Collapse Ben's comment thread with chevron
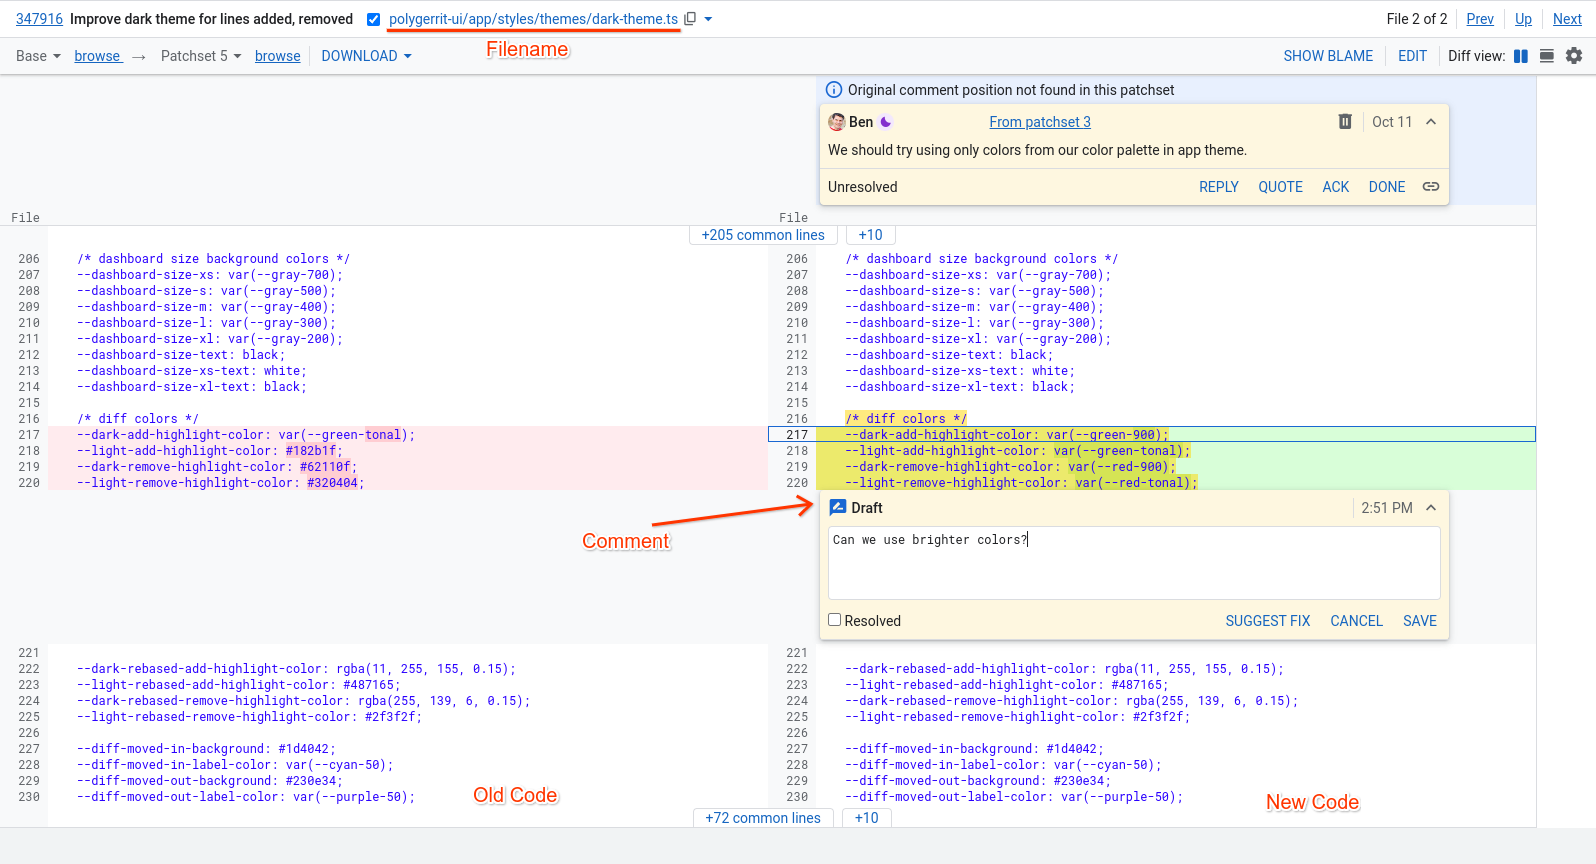 coord(1431,122)
